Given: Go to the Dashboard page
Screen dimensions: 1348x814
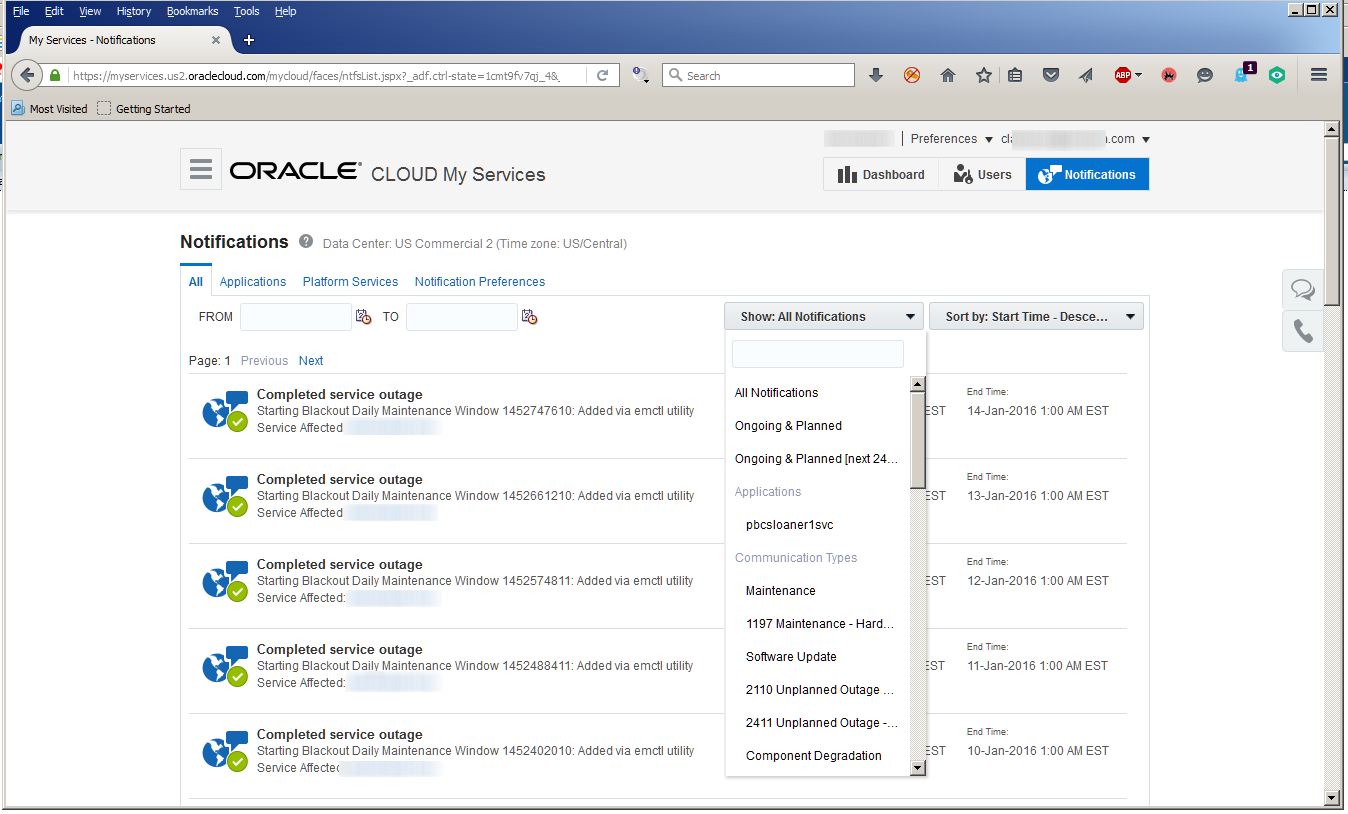Looking at the screenshot, I should click(x=881, y=174).
